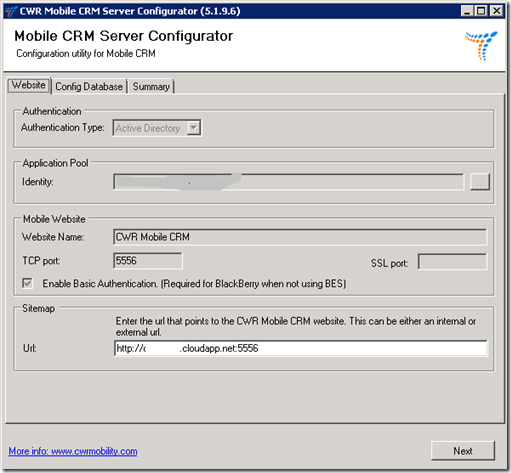Click the Identity browse button
Viewport: 511px width, 473px height.
(480, 182)
